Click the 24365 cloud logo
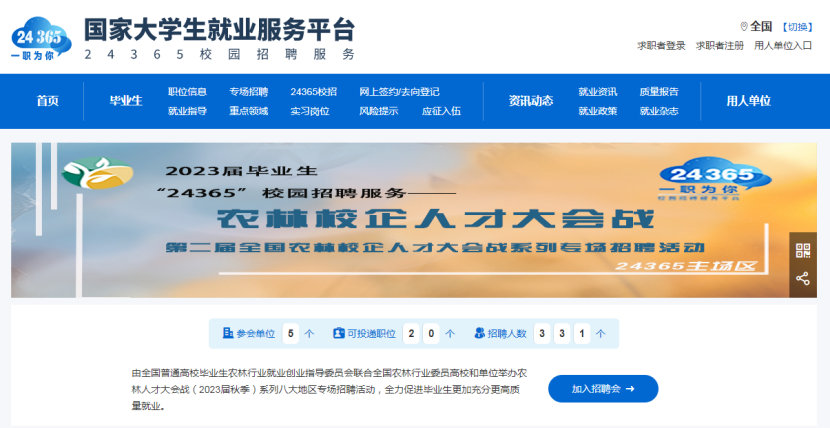The height and width of the screenshot is (428, 830). (x=41, y=38)
